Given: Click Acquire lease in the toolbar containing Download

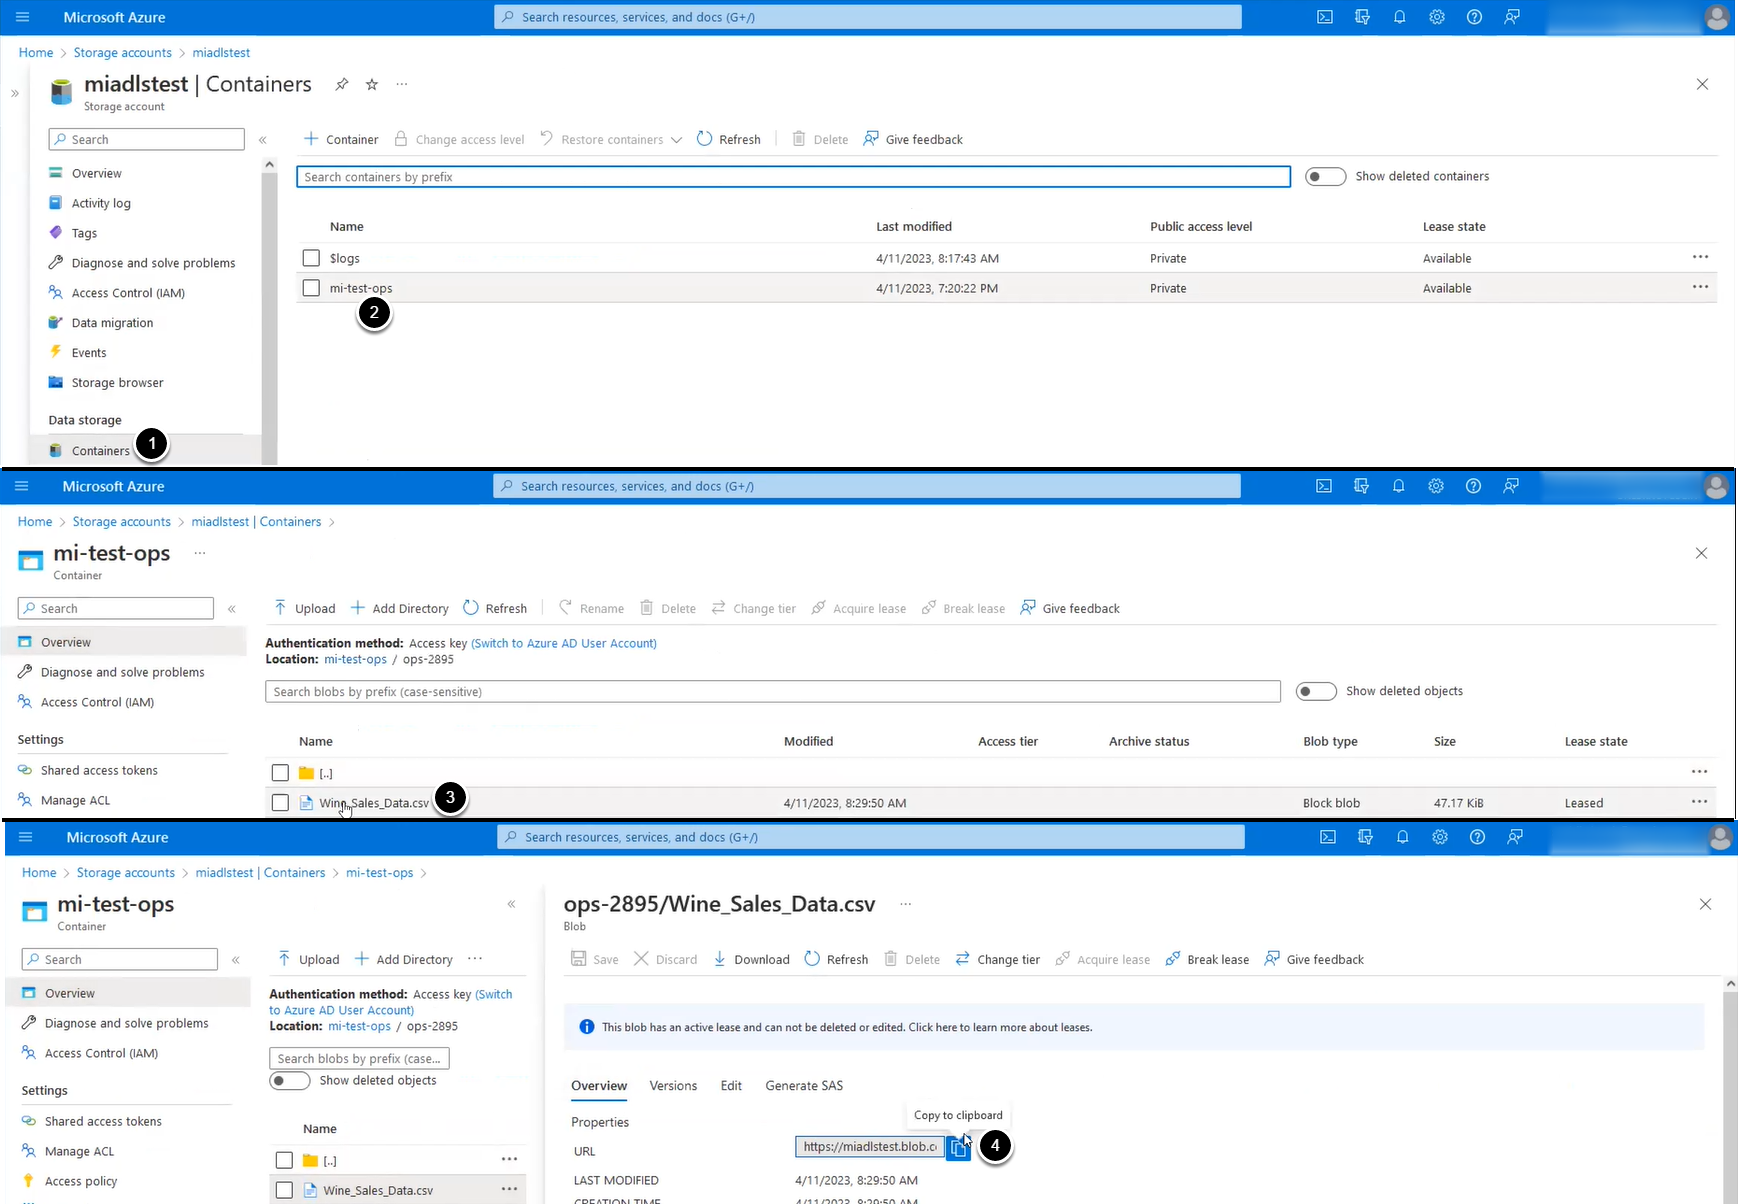Looking at the screenshot, I should (1103, 959).
